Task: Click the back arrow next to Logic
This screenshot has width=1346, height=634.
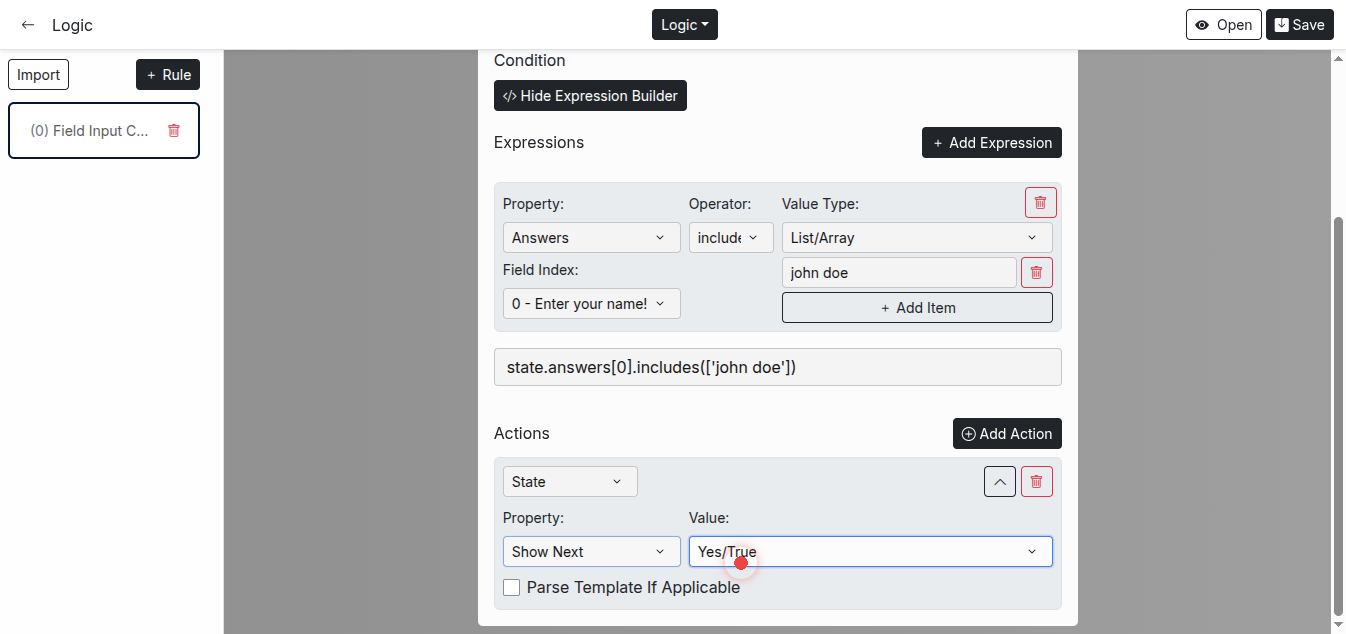Action: (x=28, y=25)
